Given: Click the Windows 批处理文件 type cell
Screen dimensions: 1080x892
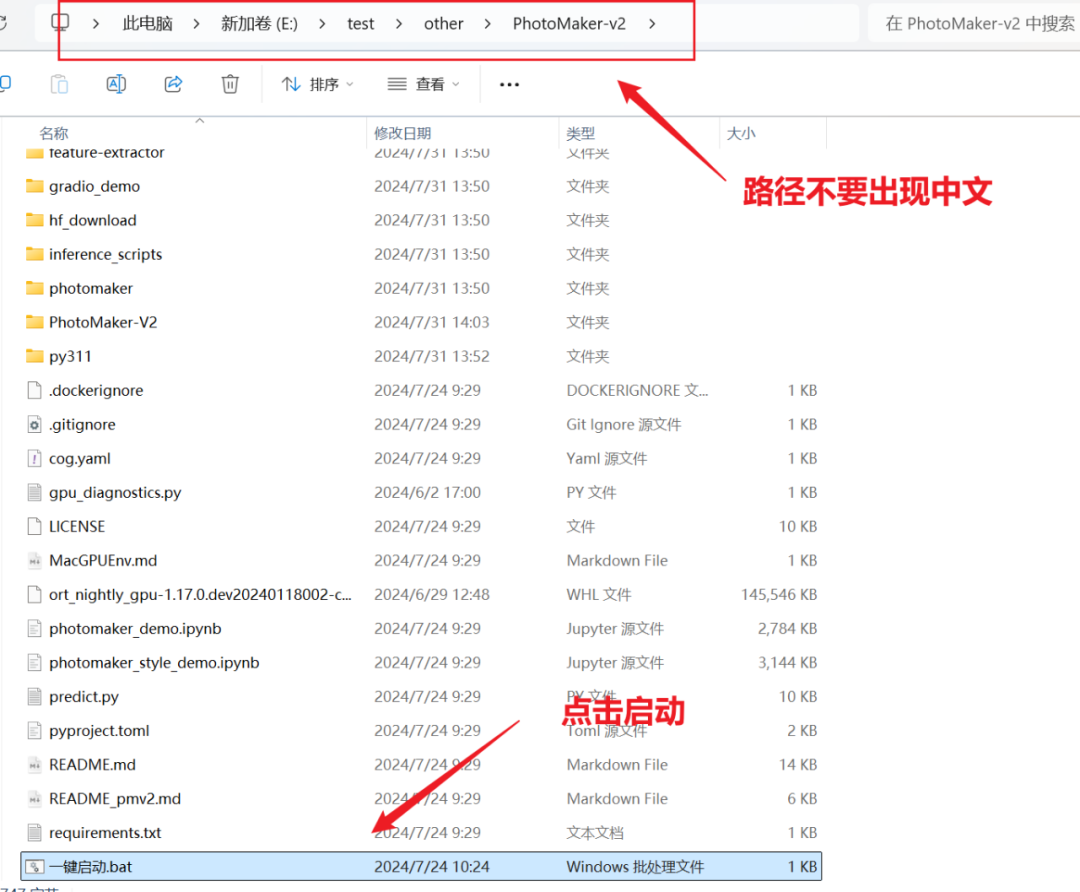Looking at the screenshot, I should click(635, 867).
